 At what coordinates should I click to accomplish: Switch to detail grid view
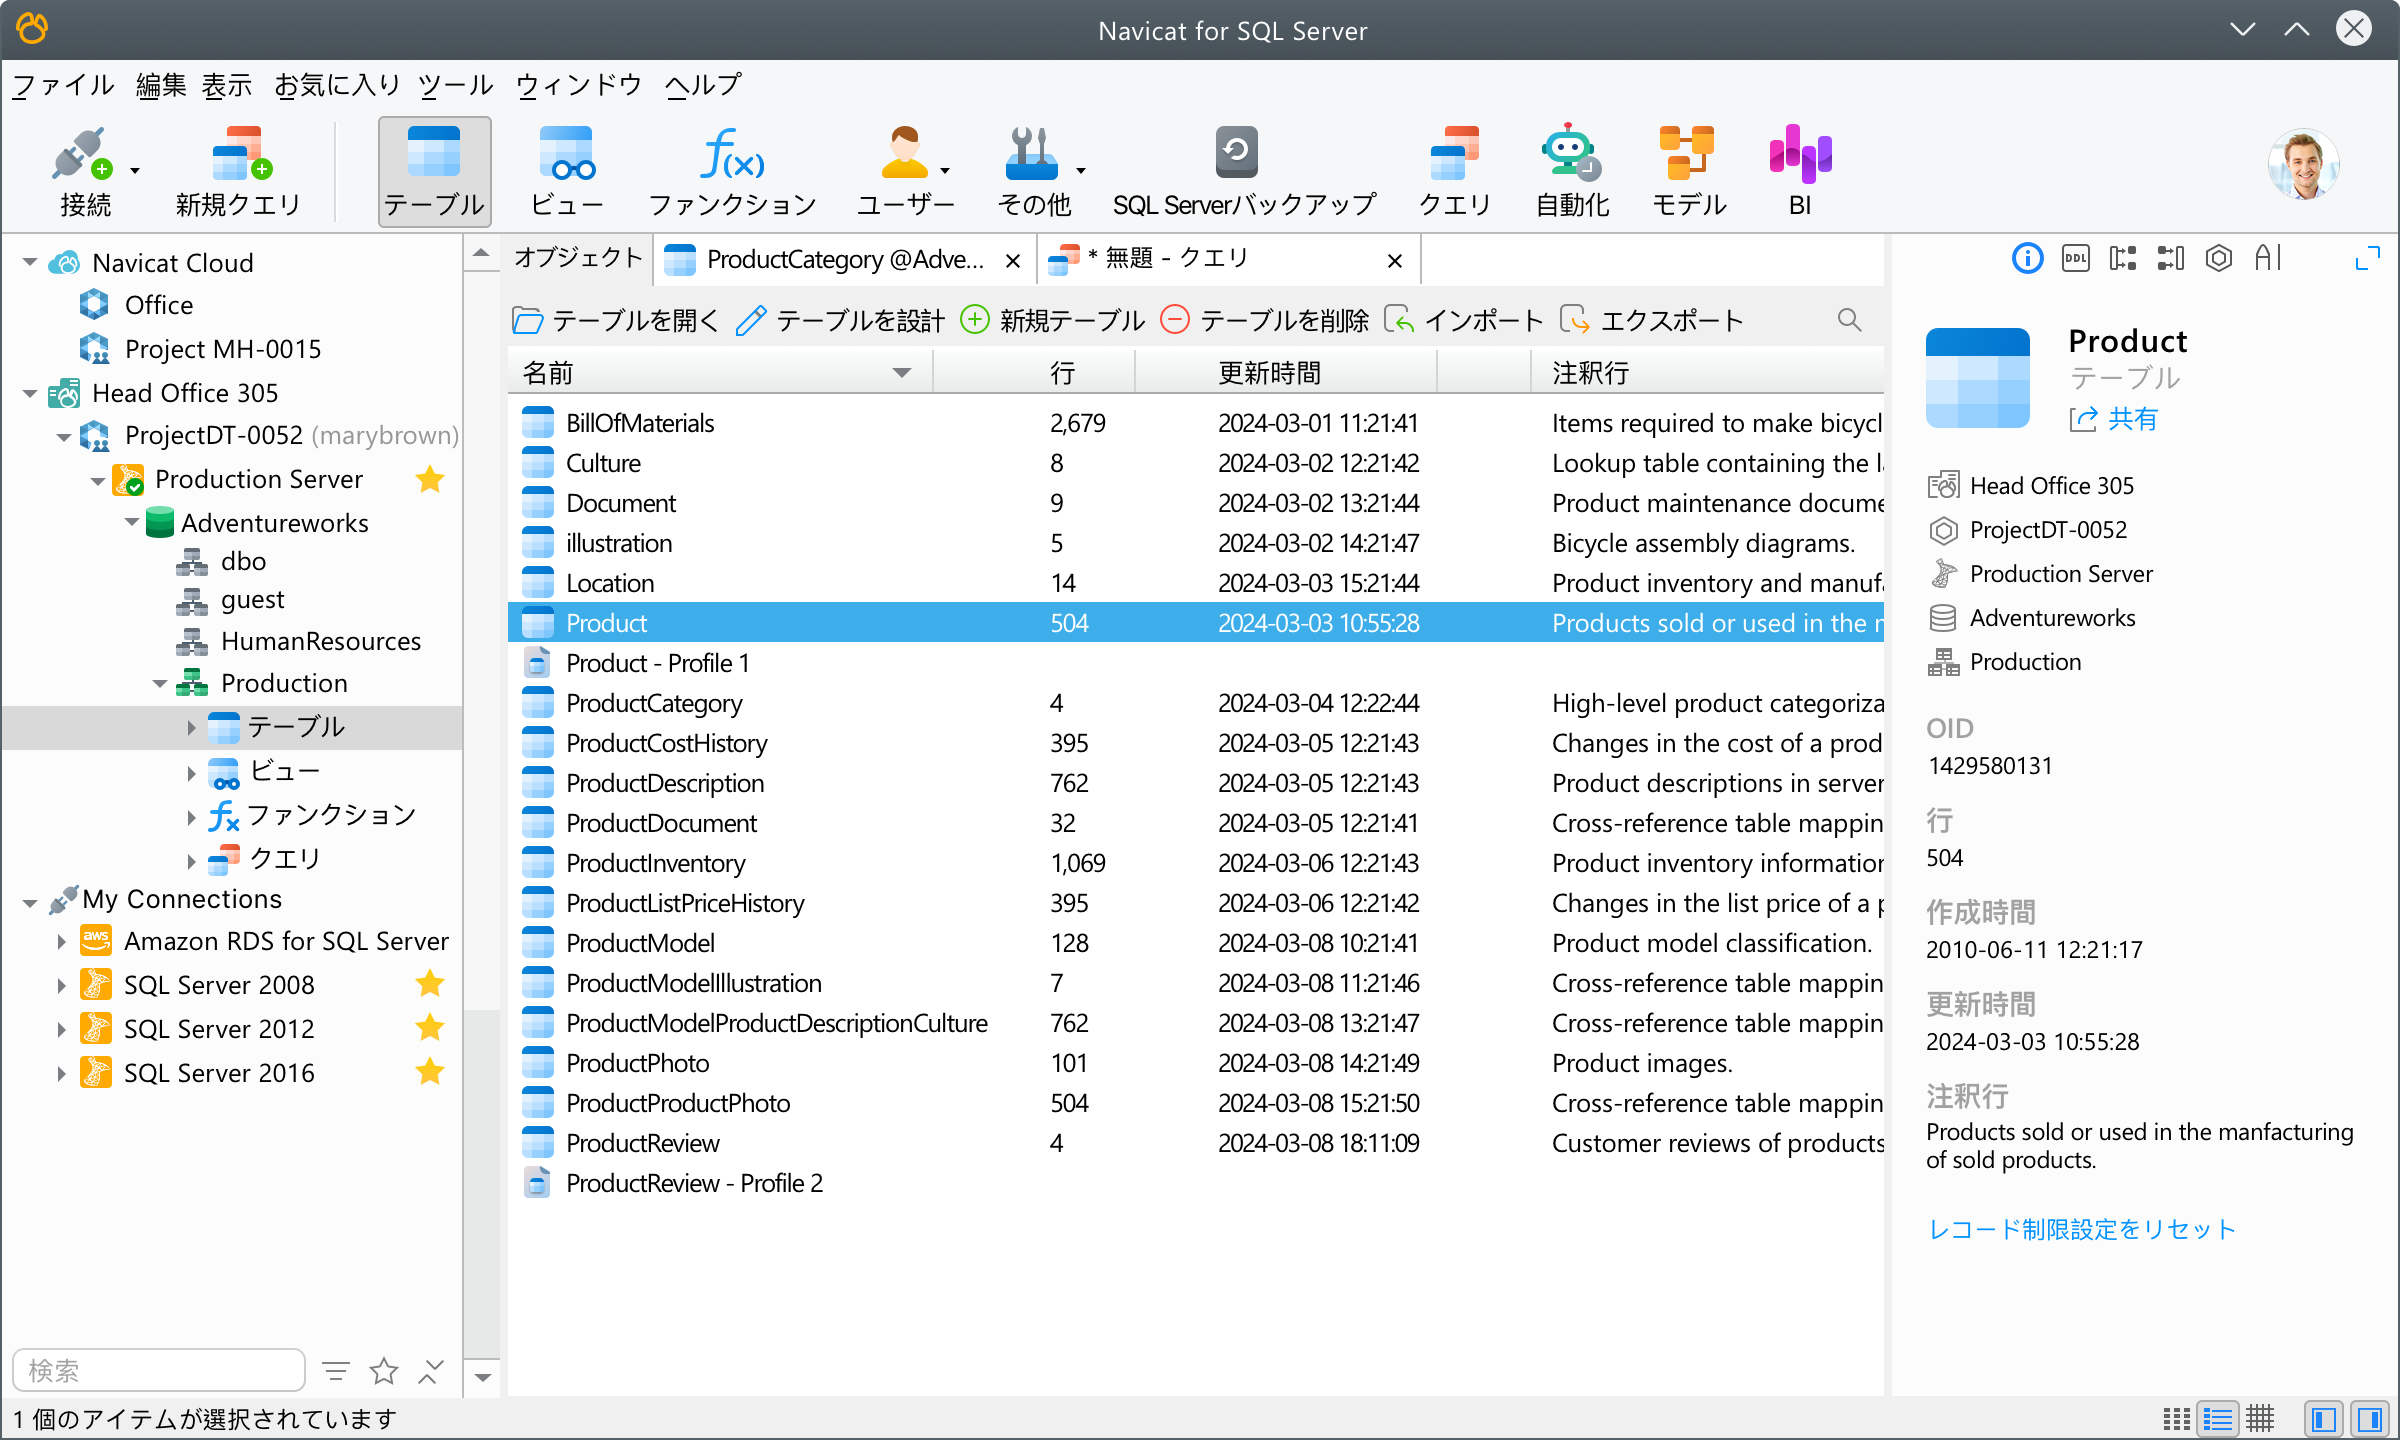coord(2260,1419)
